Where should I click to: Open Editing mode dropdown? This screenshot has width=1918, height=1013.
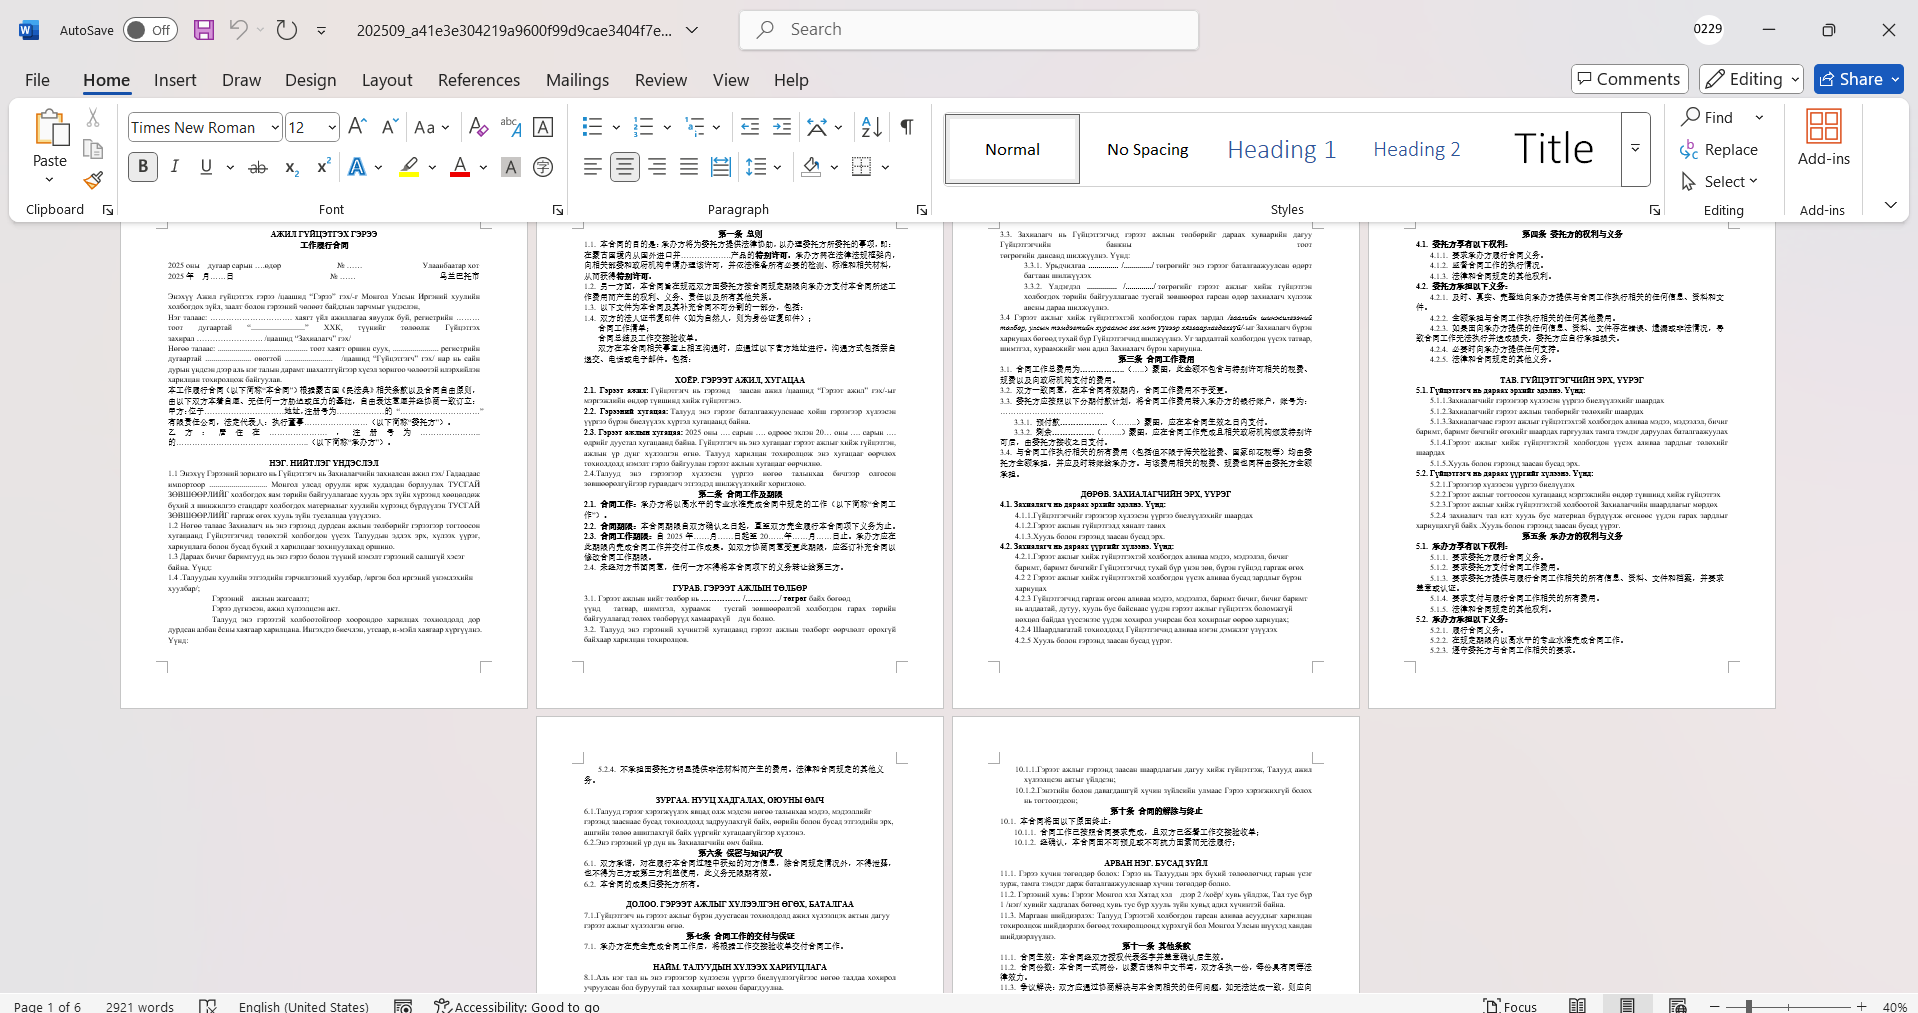(x=1752, y=79)
